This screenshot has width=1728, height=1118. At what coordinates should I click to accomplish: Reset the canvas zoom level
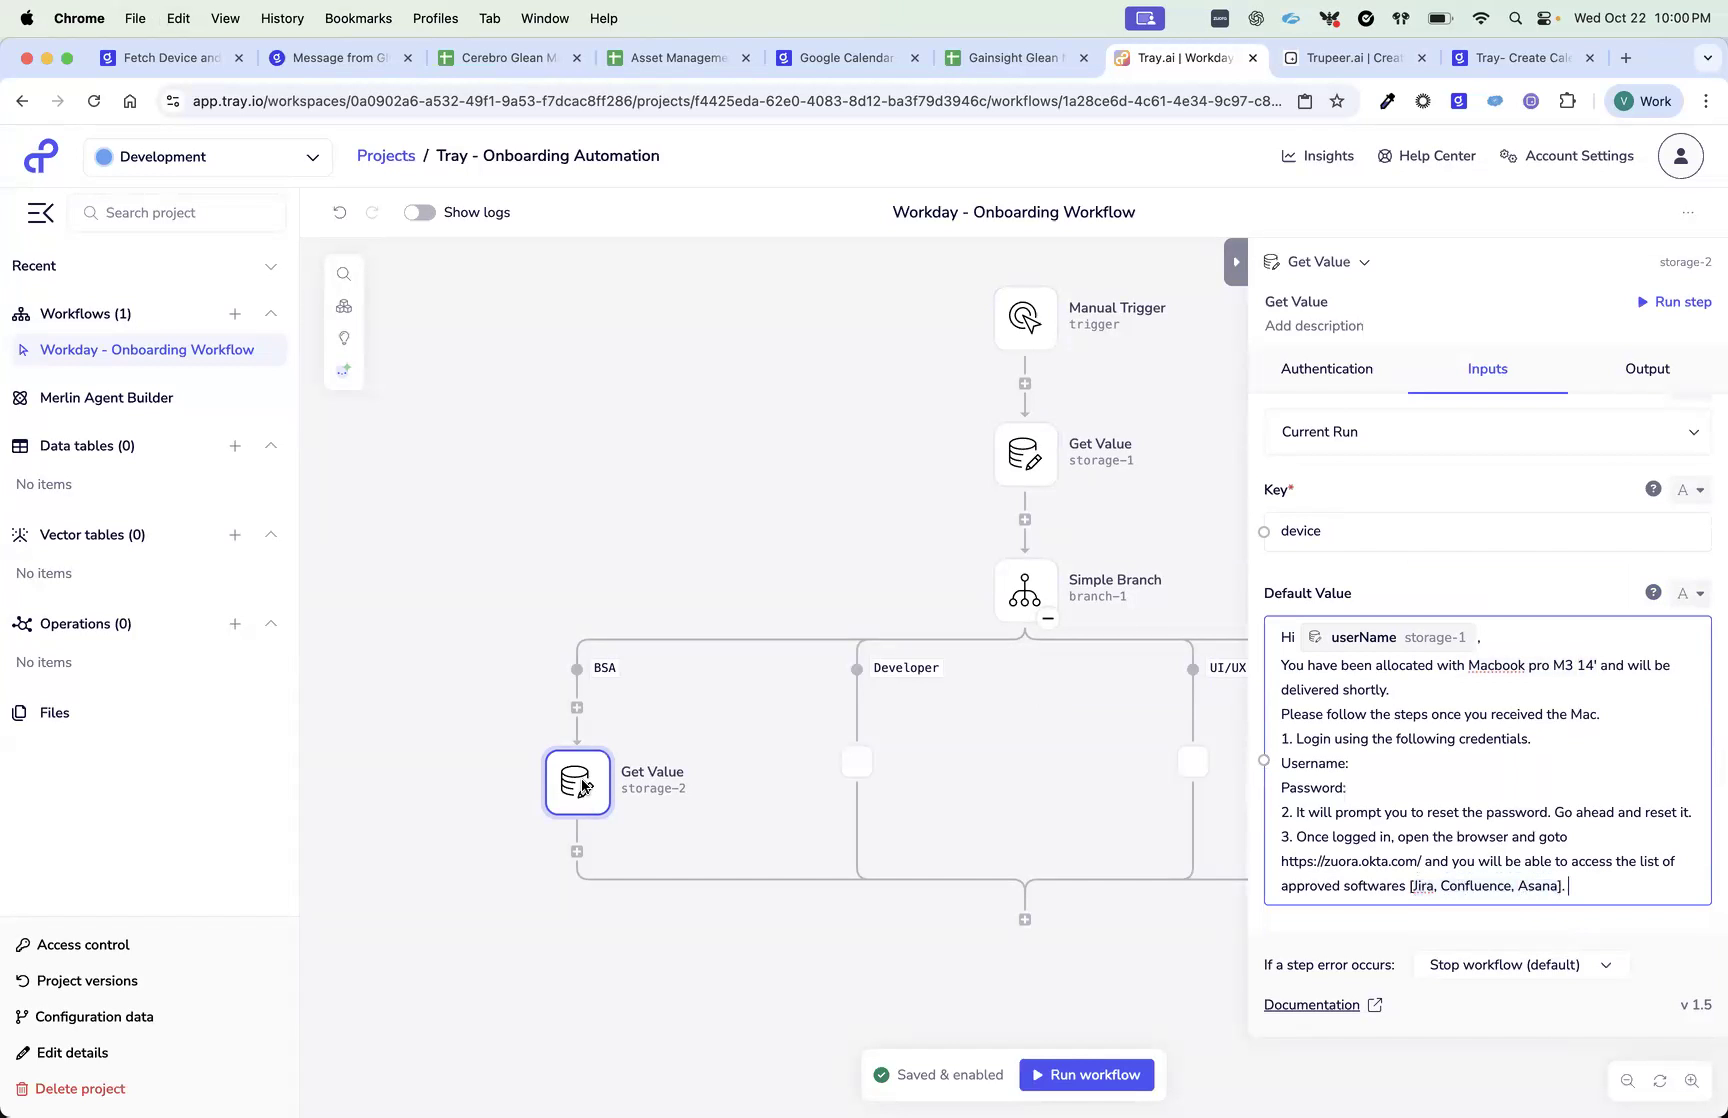pyautogui.click(x=1659, y=1081)
